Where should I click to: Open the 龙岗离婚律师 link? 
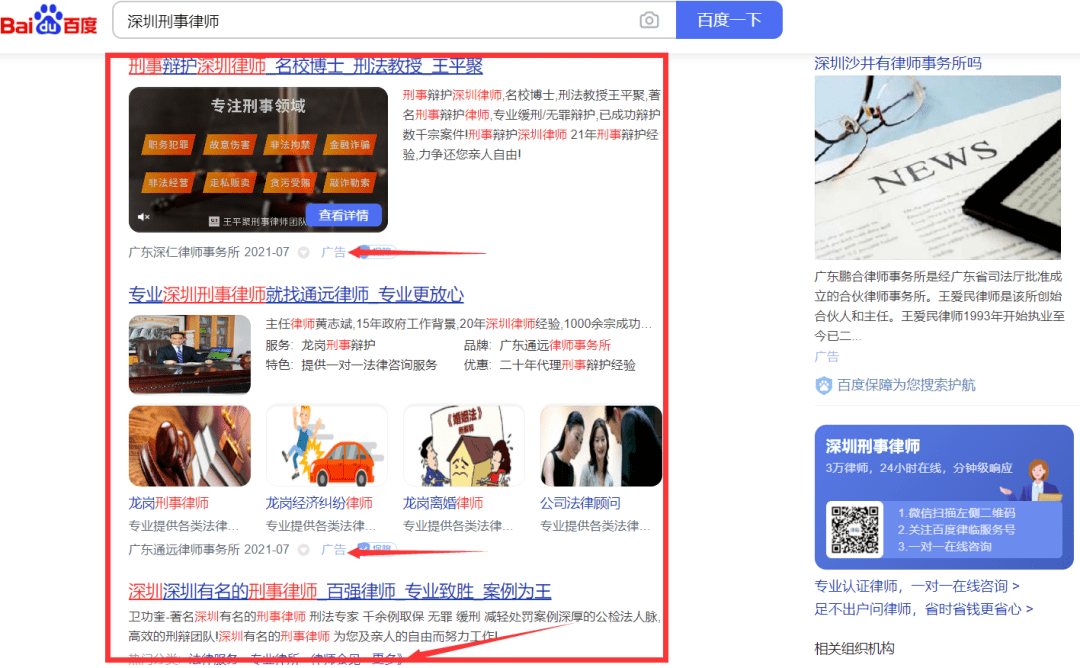point(443,503)
